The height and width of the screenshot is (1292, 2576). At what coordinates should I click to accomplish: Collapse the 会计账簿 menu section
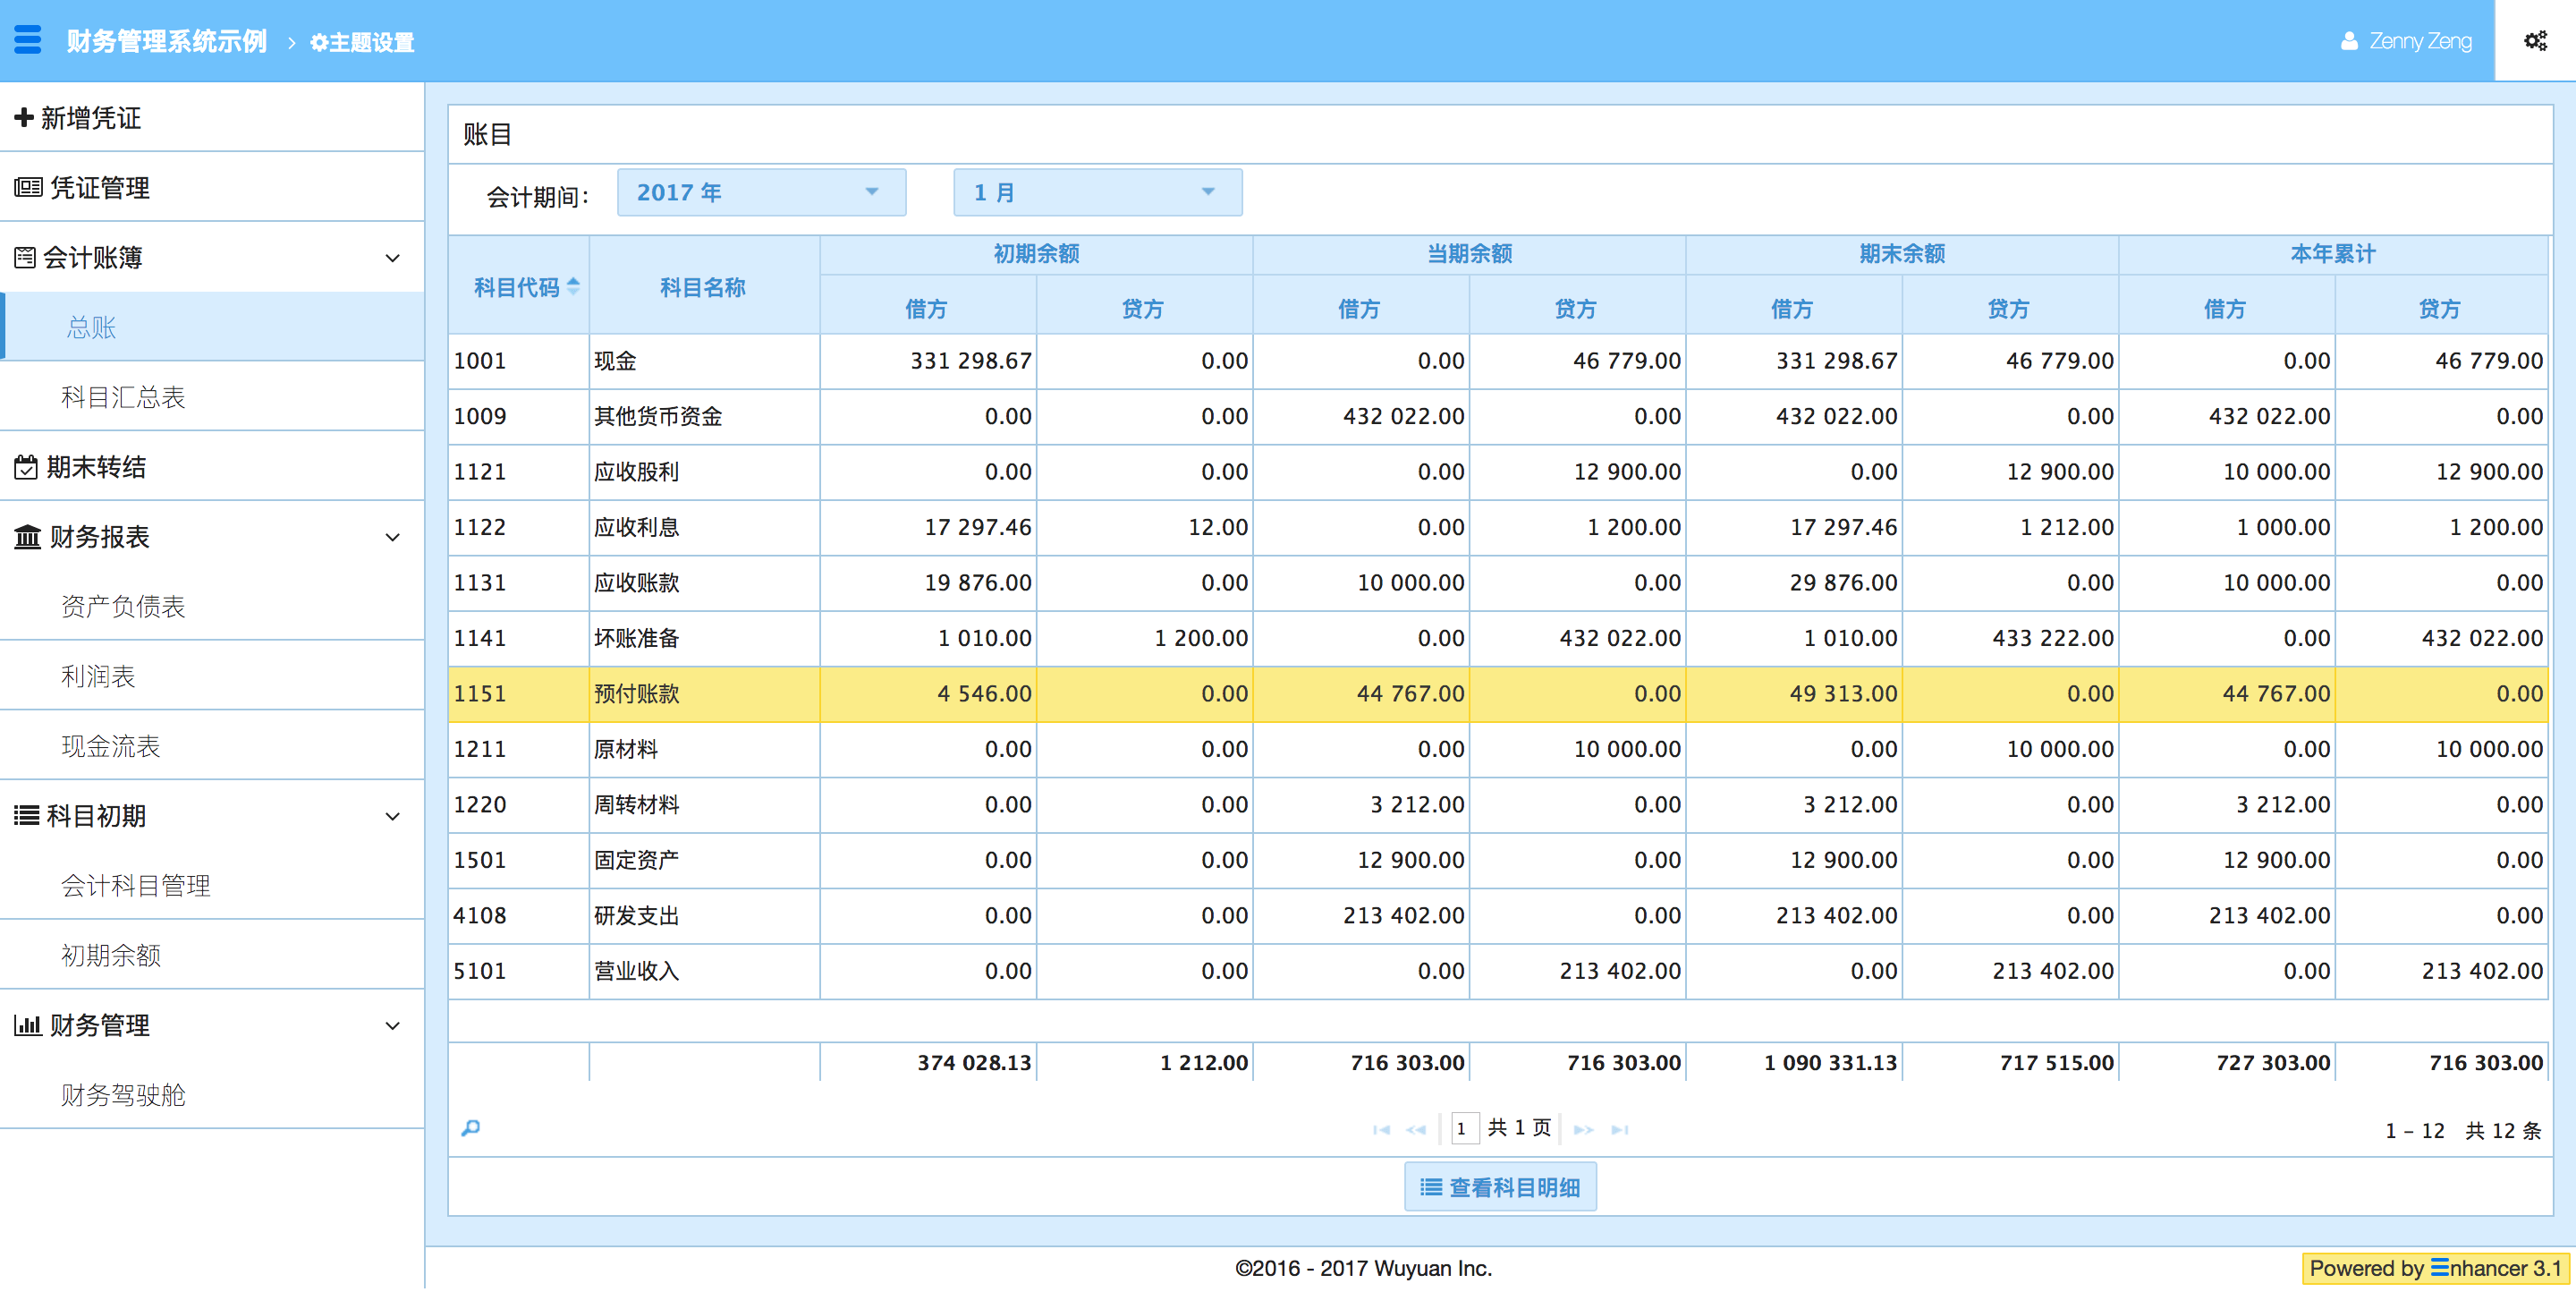[x=392, y=258]
